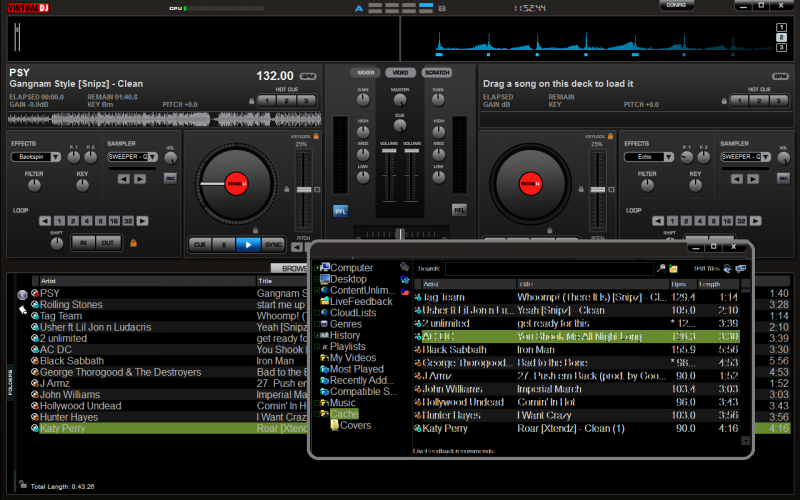Toggle PFL headphone cue for left deck
The image size is (800, 500).
(340, 210)
